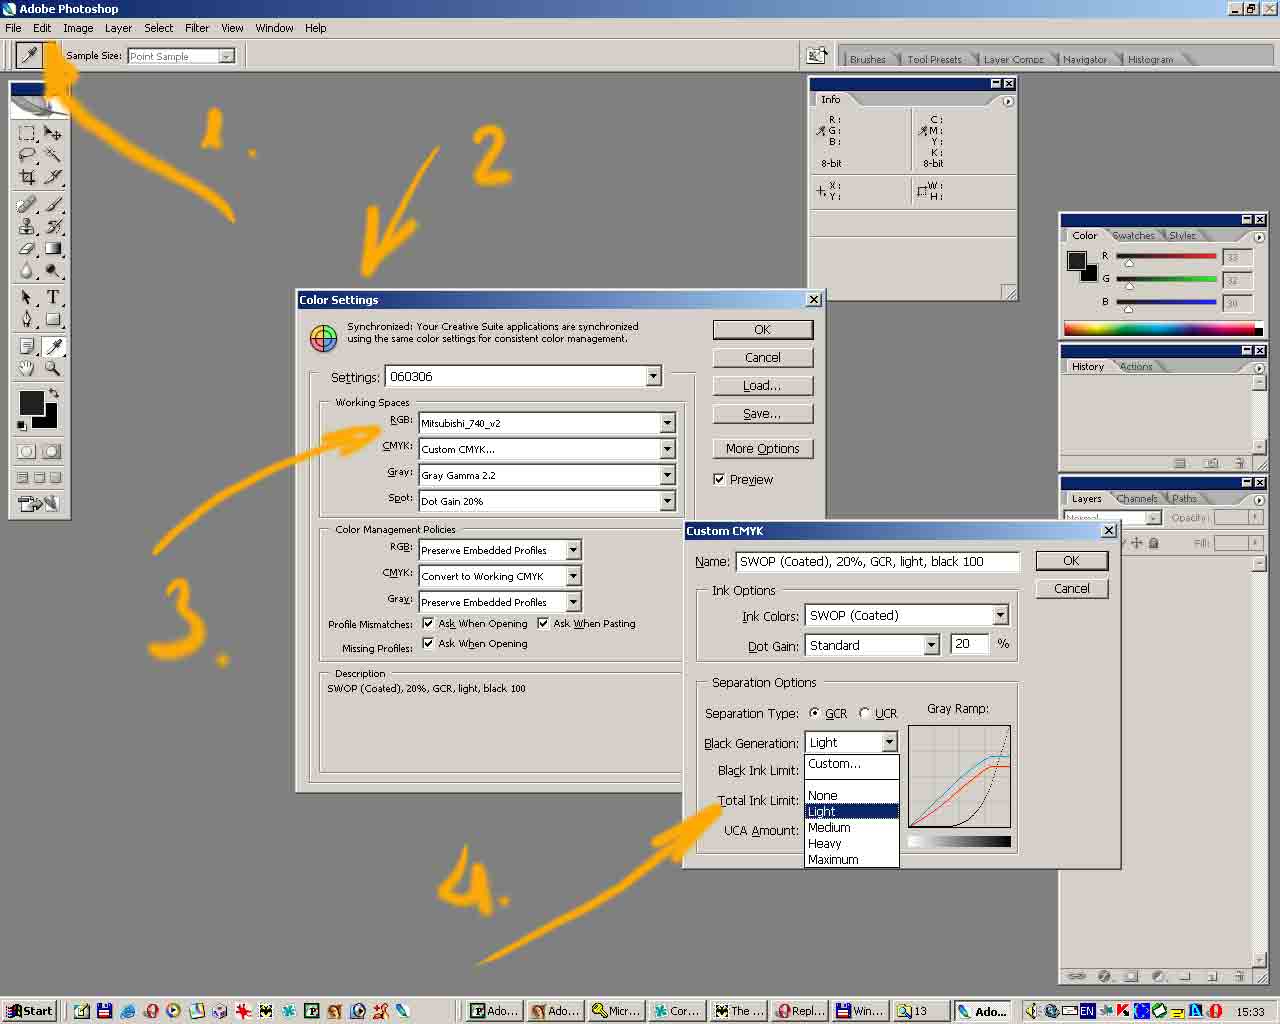Select the Dodge tool
The height and width of the screenshot is (1024, 1280).
point(52,270)
